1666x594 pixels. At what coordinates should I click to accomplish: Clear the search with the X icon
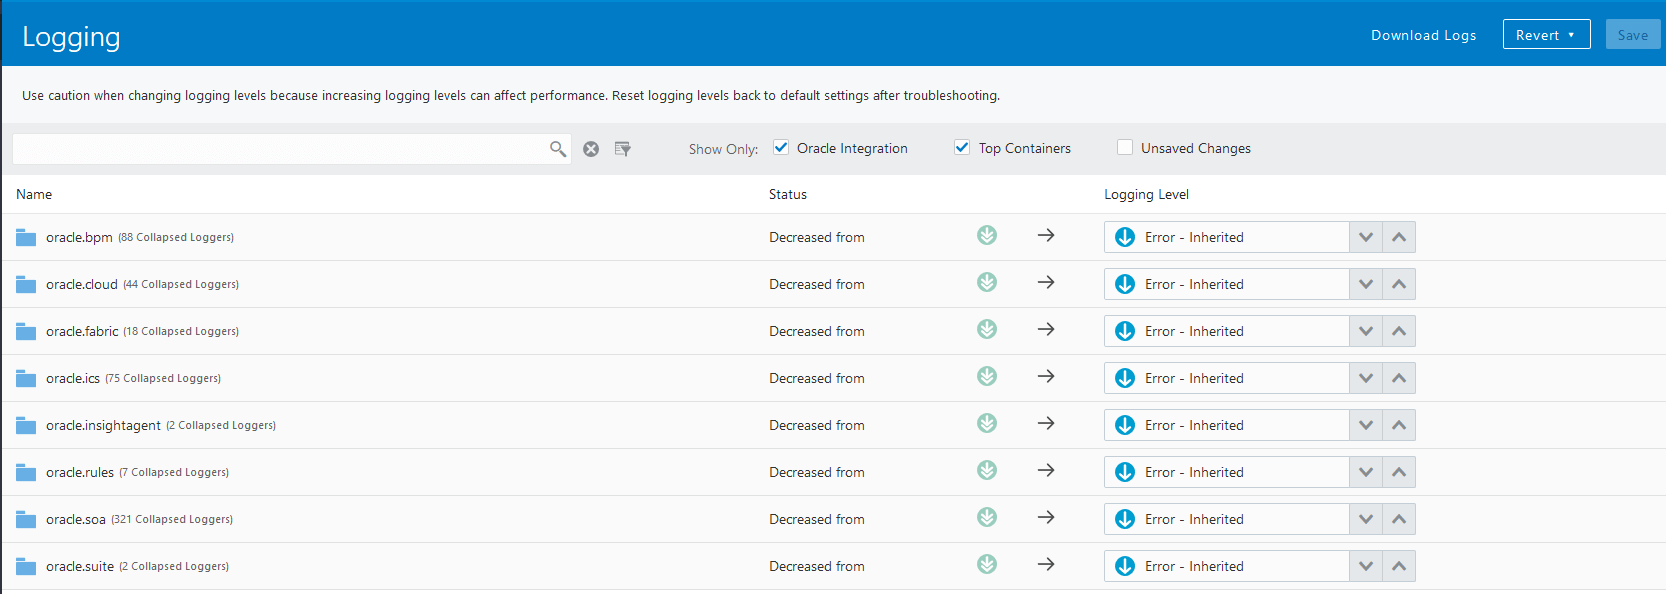pyautogui.click(x=591, y=149)
